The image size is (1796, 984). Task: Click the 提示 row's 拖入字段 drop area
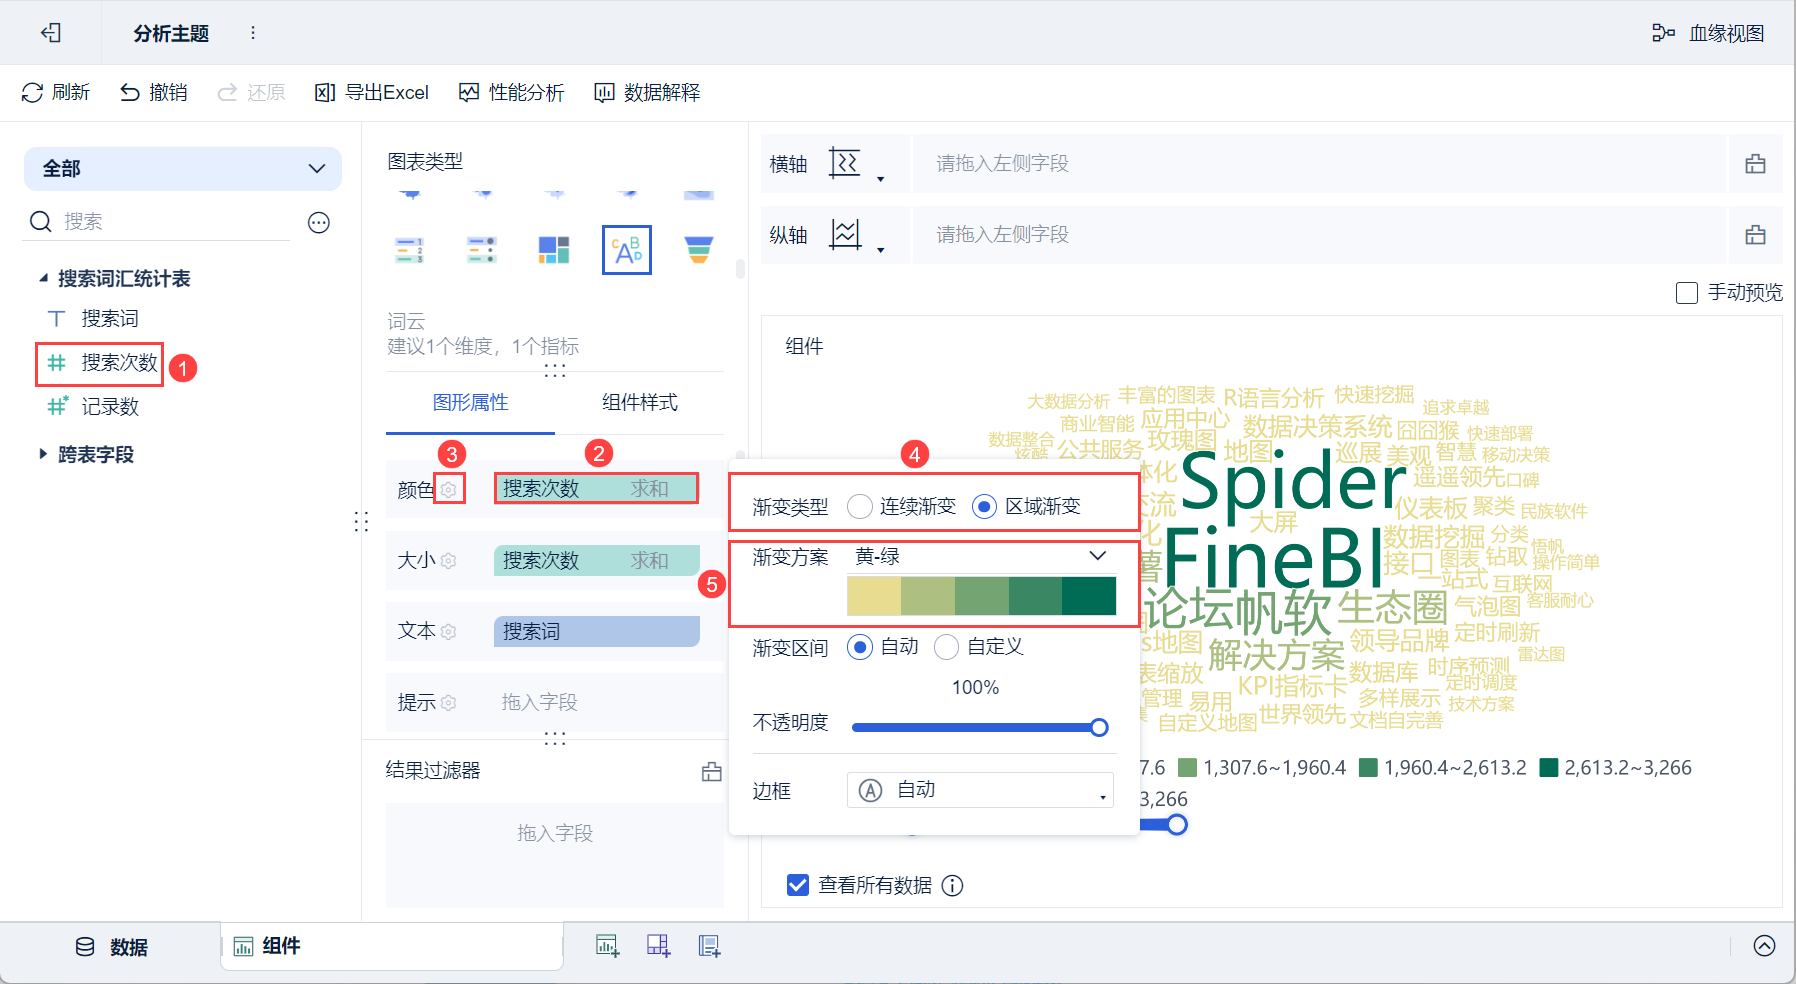(596, 702)
